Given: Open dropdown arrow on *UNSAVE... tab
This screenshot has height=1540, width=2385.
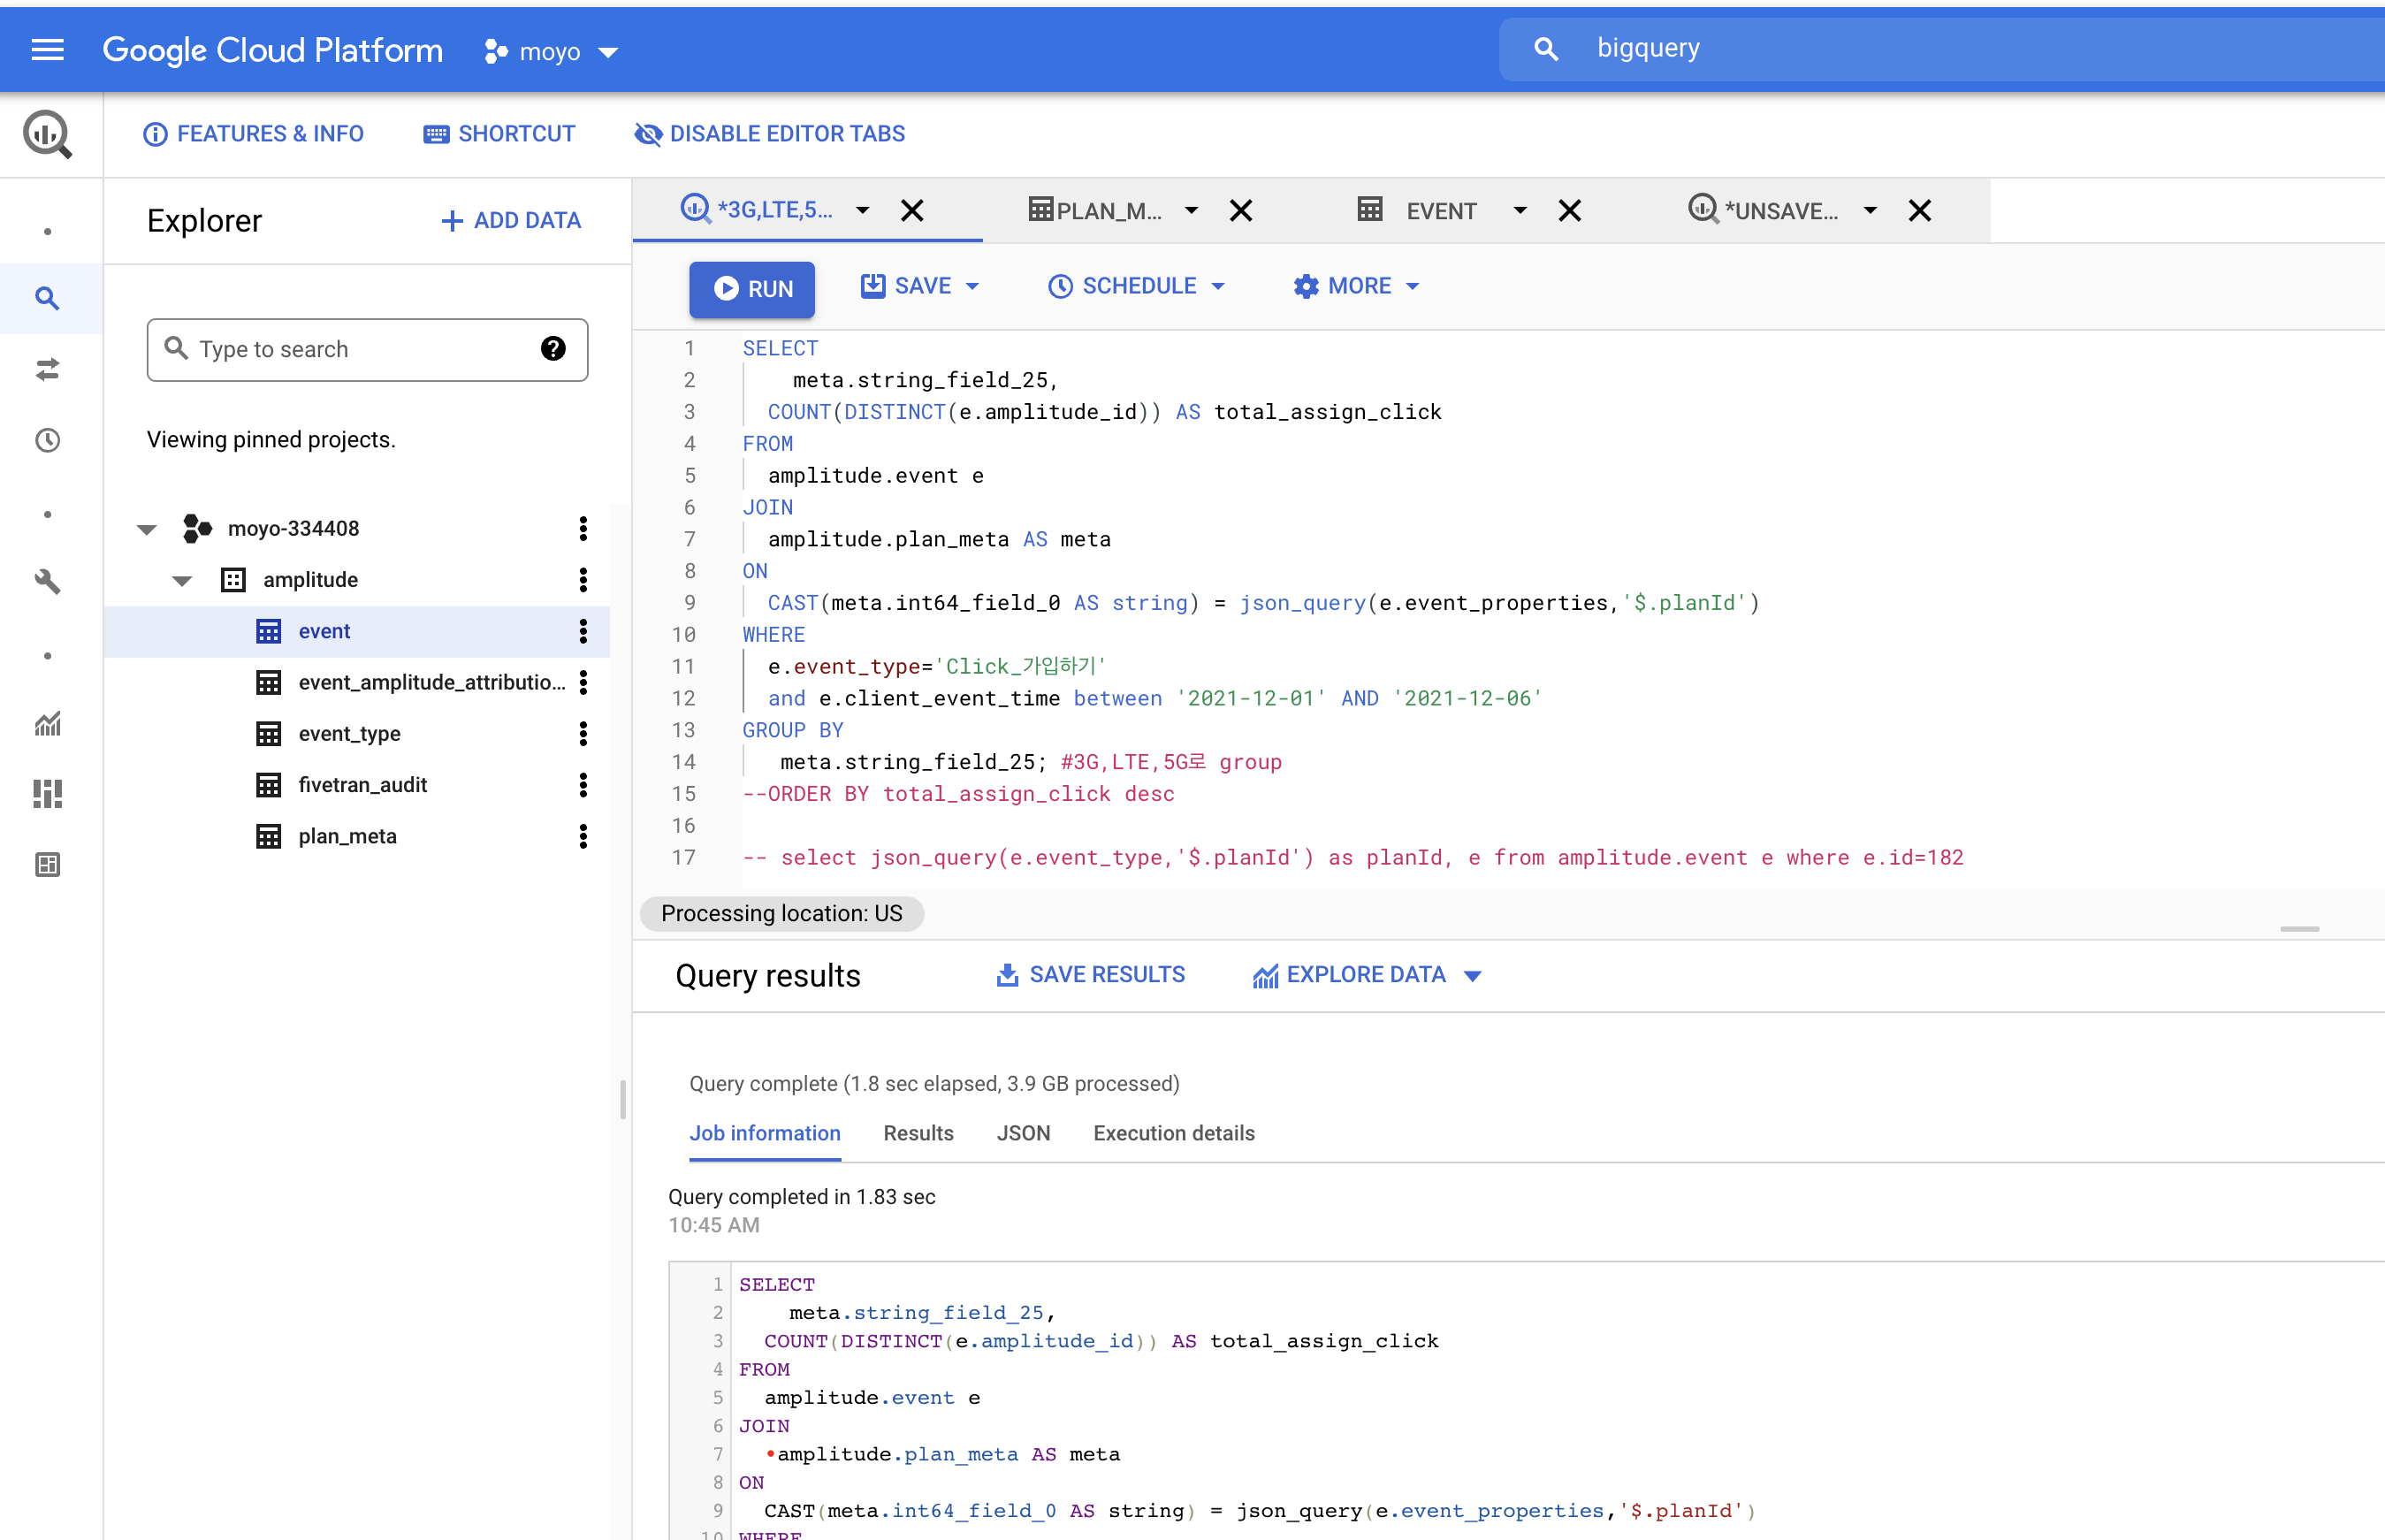Looking at the screenshot, I should pos(1870,210).
